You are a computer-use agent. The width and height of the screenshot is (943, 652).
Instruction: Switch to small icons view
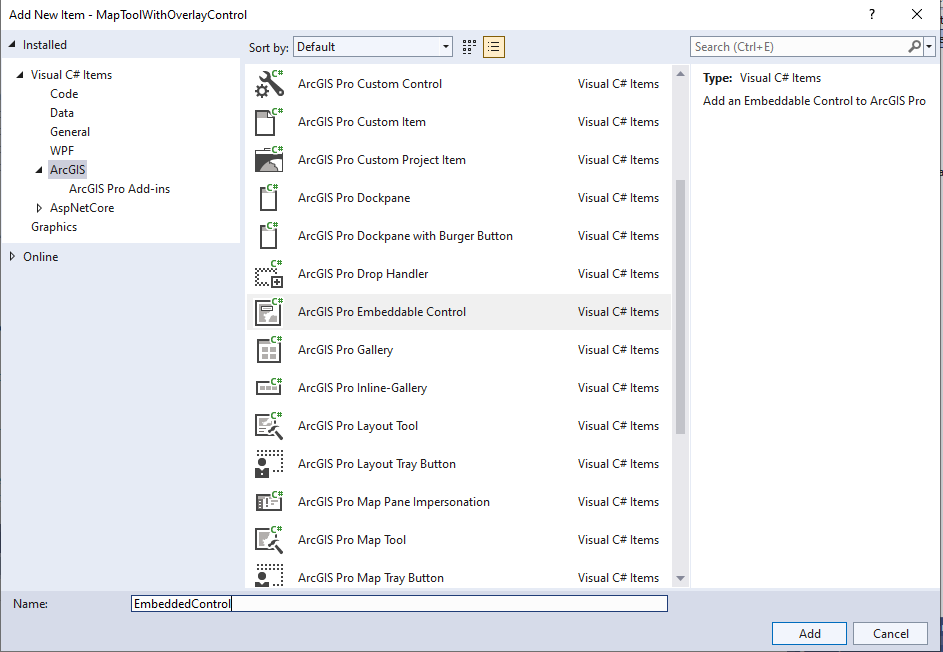pos(469,47)
